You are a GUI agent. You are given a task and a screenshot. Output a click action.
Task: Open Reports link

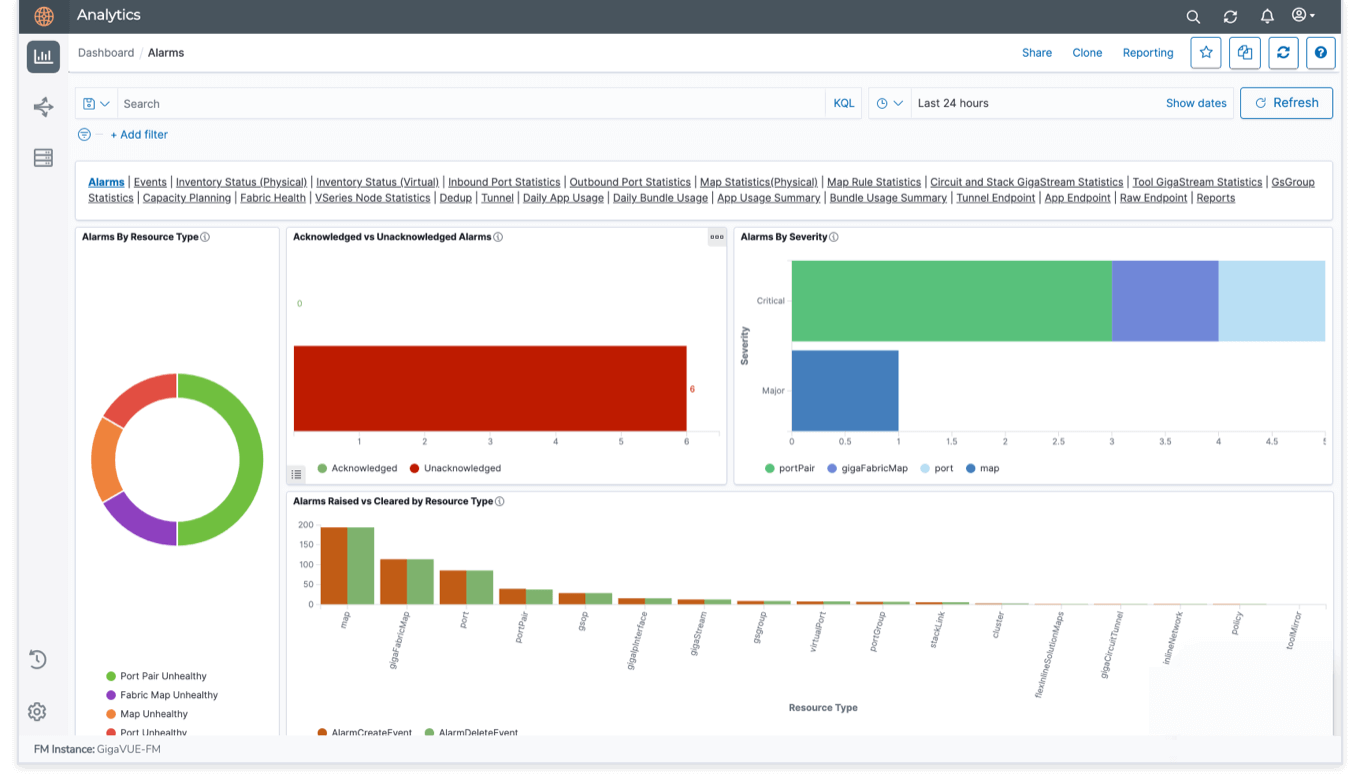pyautogui.click(x=1215, y=198)
